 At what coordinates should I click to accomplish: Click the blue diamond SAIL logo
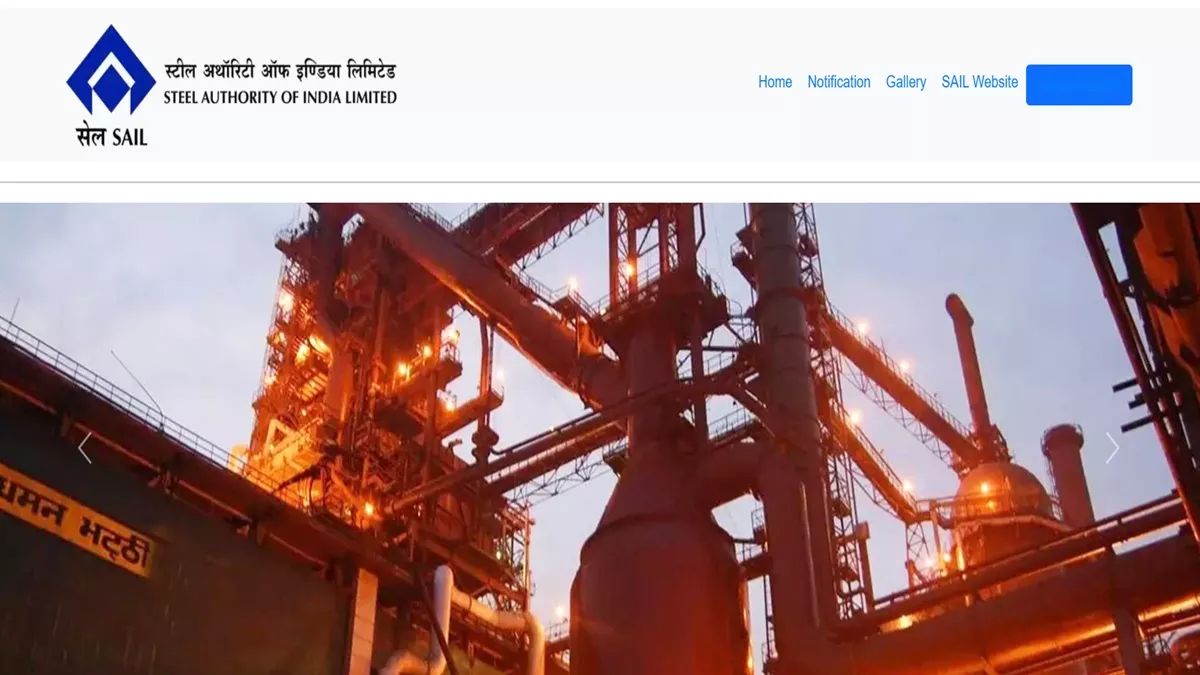tap(111, 70)
